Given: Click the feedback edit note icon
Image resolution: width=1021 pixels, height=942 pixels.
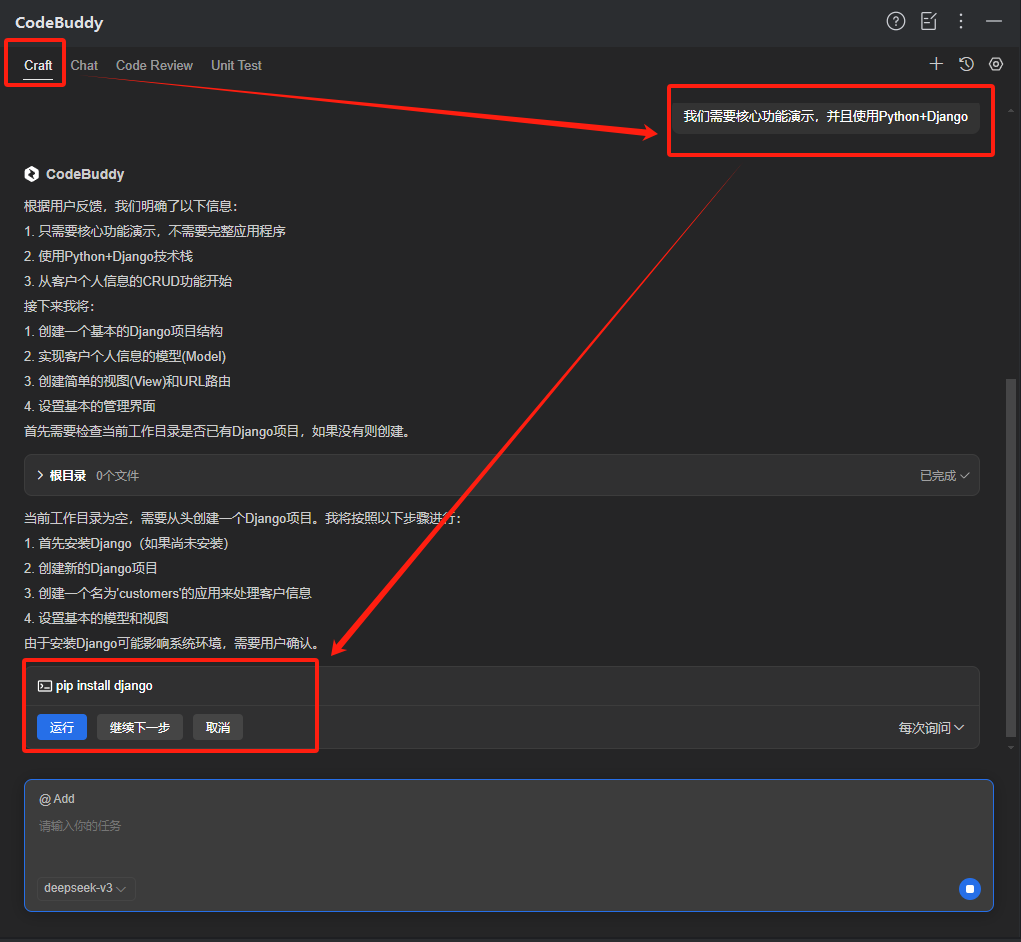Looking at the screenshot, I should (929, 21).
